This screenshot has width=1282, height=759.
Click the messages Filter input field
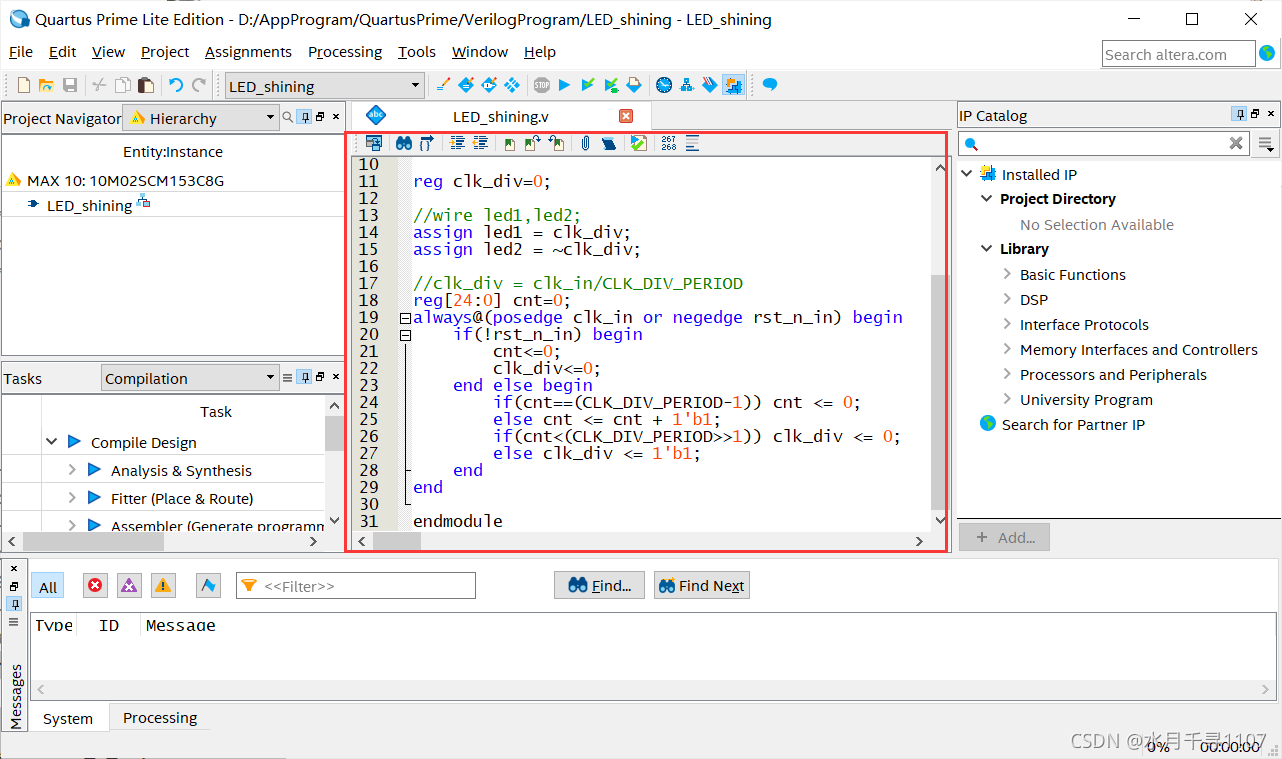coord(356,586)
